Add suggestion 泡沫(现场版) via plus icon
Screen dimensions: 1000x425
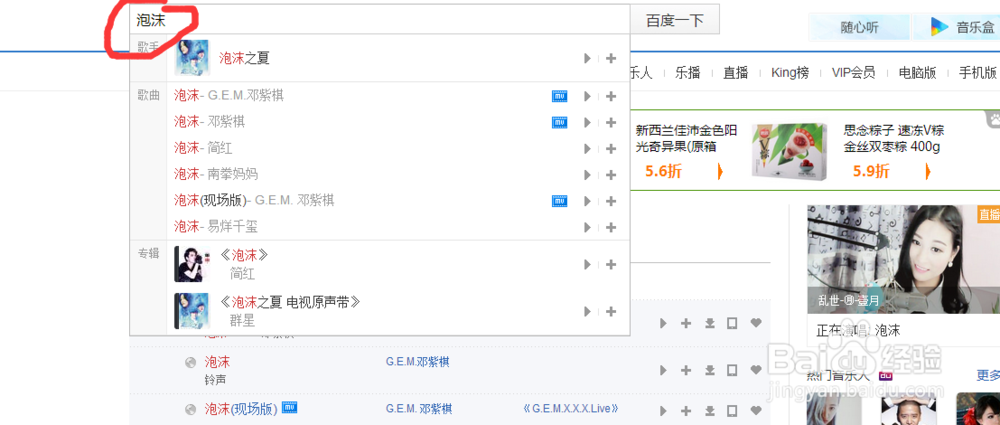coord(611,201)
